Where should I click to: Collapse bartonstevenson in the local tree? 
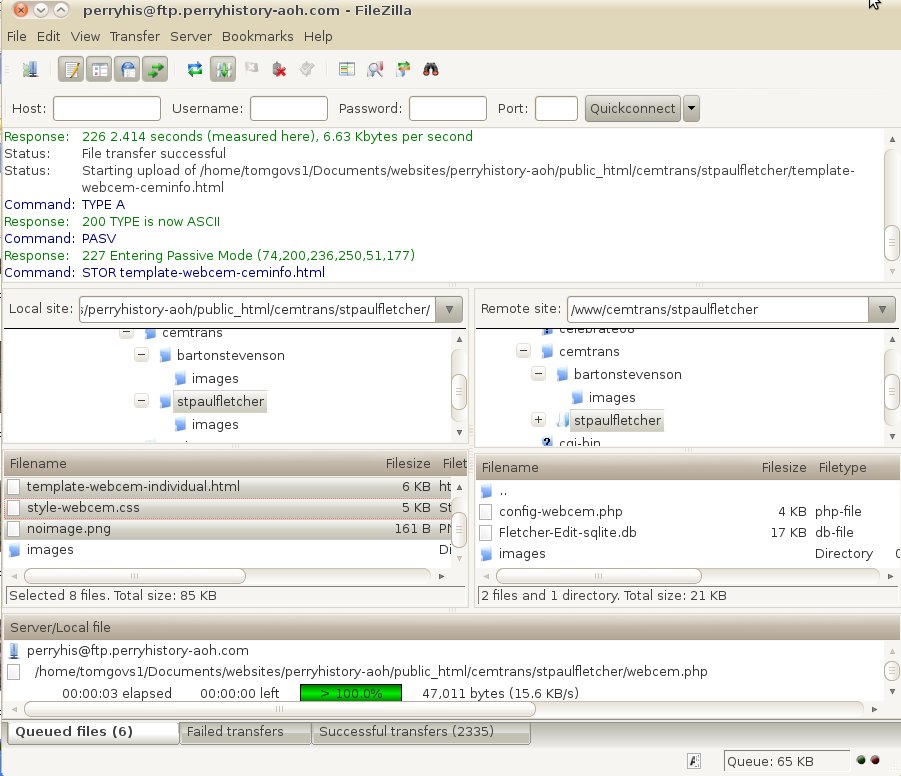[141, 355]
